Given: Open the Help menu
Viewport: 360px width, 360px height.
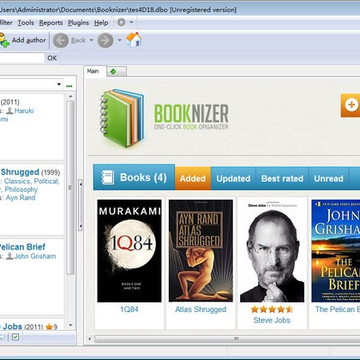Looking at the screenshot, I should pos(101,23).
